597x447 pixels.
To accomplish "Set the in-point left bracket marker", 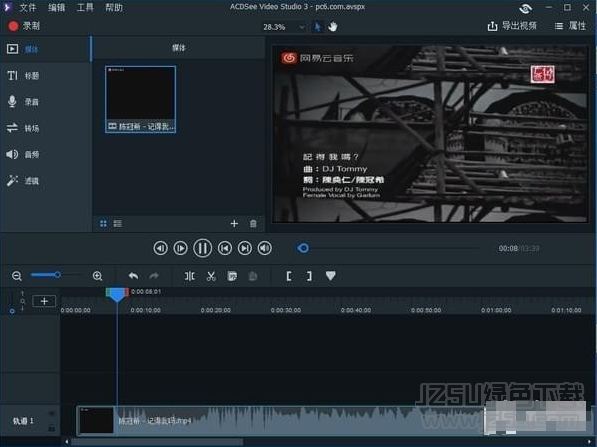I will 289,276.
